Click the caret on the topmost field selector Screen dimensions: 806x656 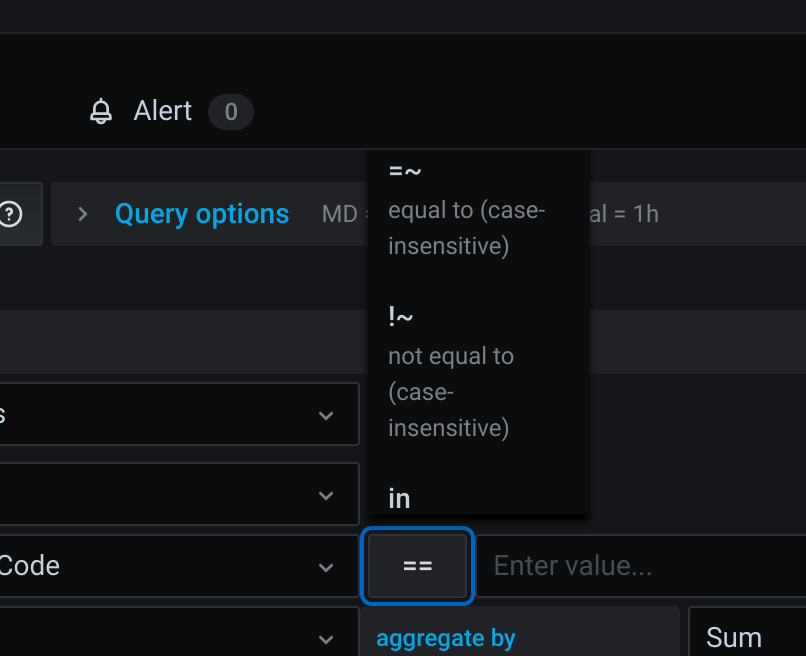click(x=325, y=414)
